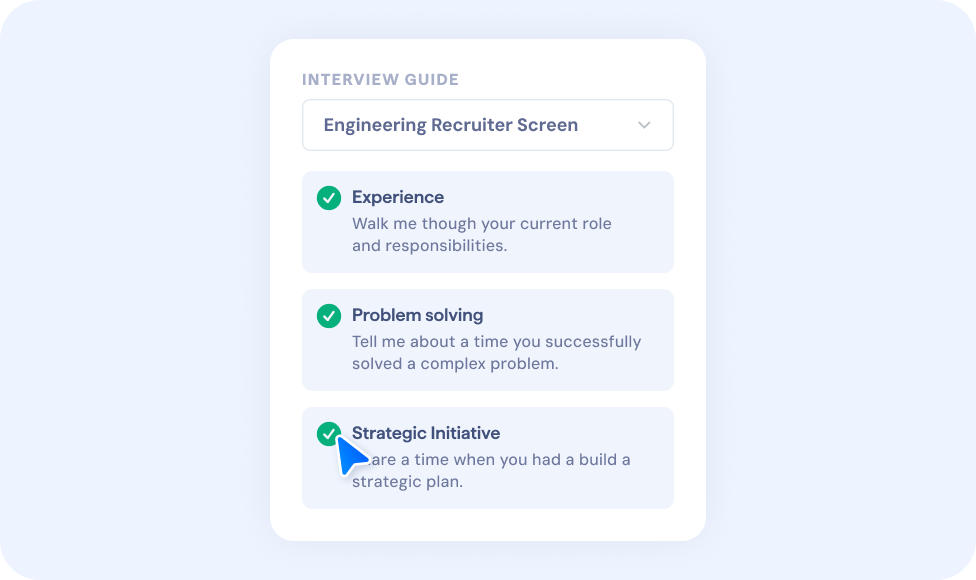The height and width of the screenshot is (580, 976).
Task: Click the INTERVIEW GUIDE heading label
Action: coord(380,80)
